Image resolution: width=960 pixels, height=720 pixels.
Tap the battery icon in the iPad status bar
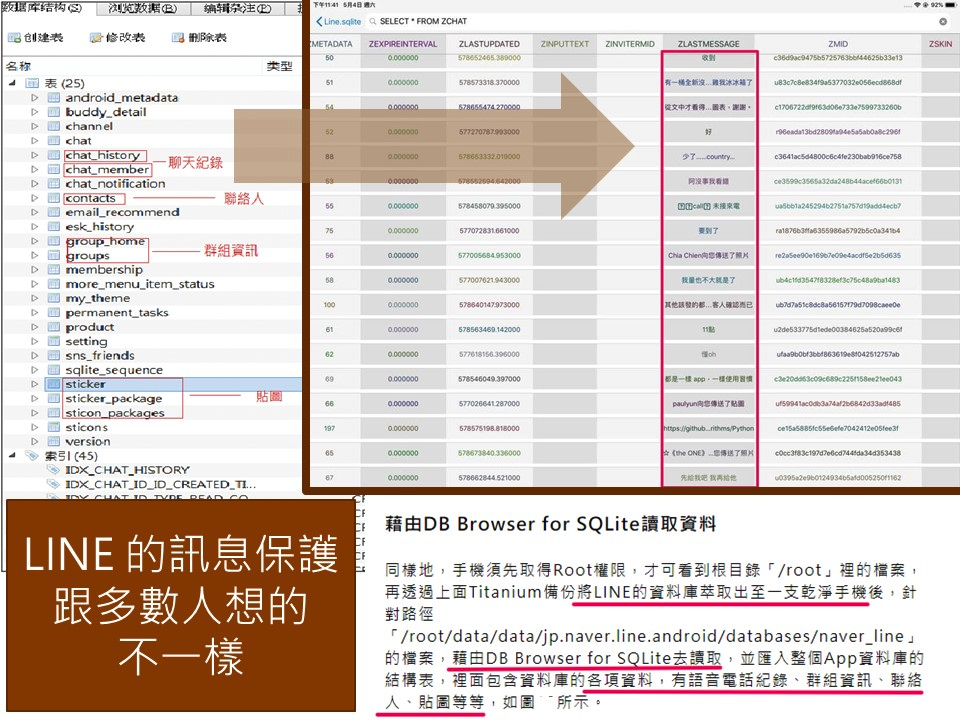pos(951,5)
